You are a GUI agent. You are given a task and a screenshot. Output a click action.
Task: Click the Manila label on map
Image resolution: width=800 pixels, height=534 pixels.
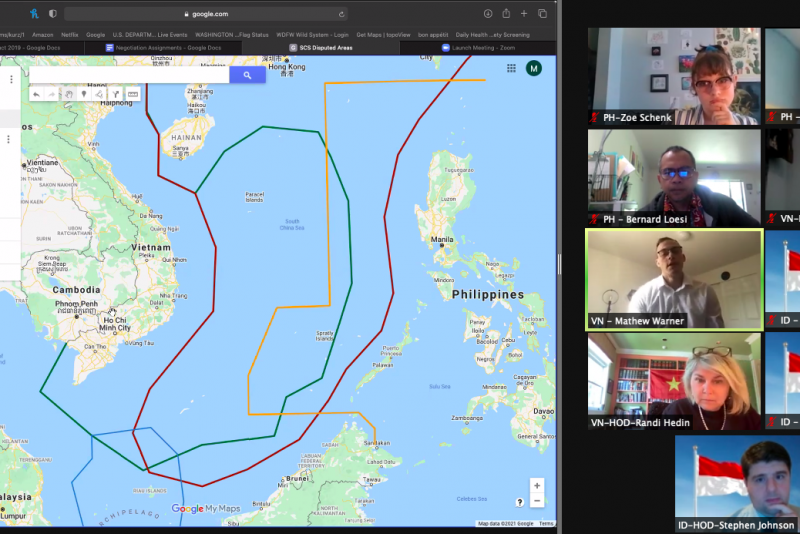click(x=442, y=239)
